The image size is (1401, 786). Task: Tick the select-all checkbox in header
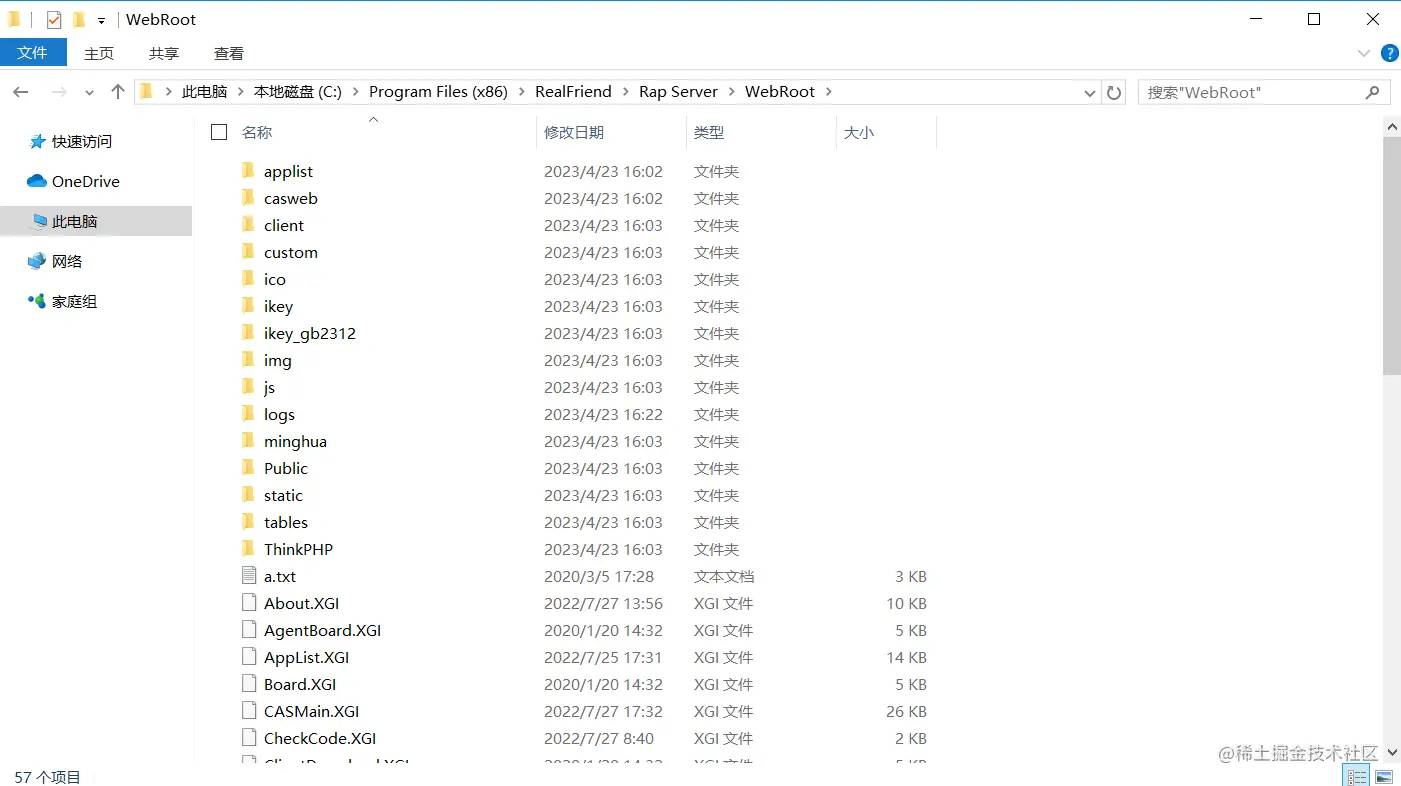(x=219, y=132)
